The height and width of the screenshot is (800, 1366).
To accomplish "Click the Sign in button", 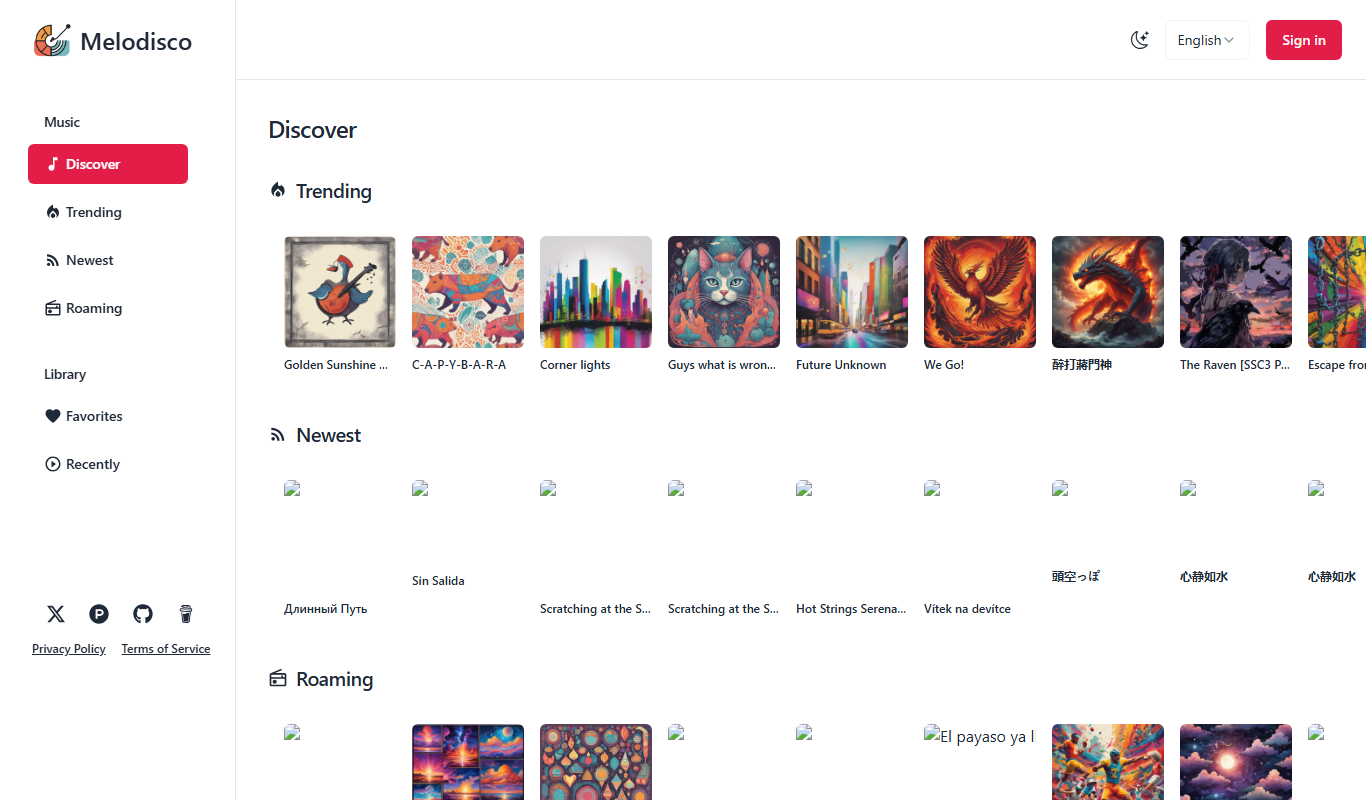I will click(1304, 40).
